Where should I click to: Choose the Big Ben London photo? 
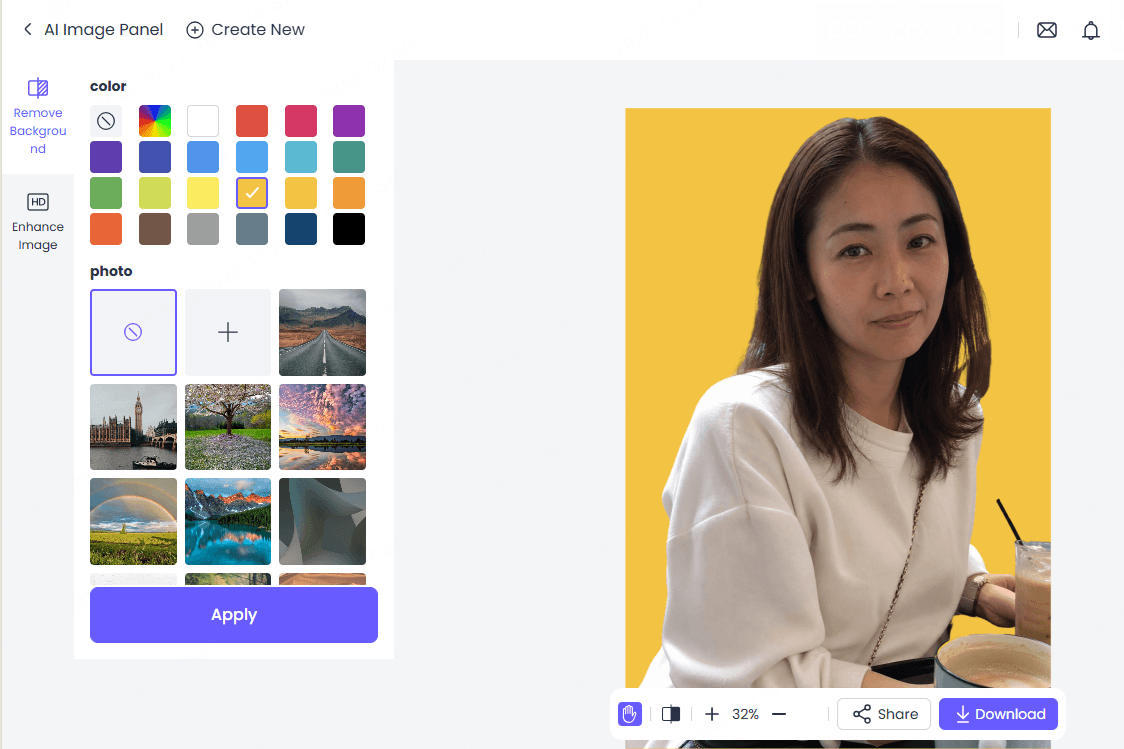[x=133, y=426]
